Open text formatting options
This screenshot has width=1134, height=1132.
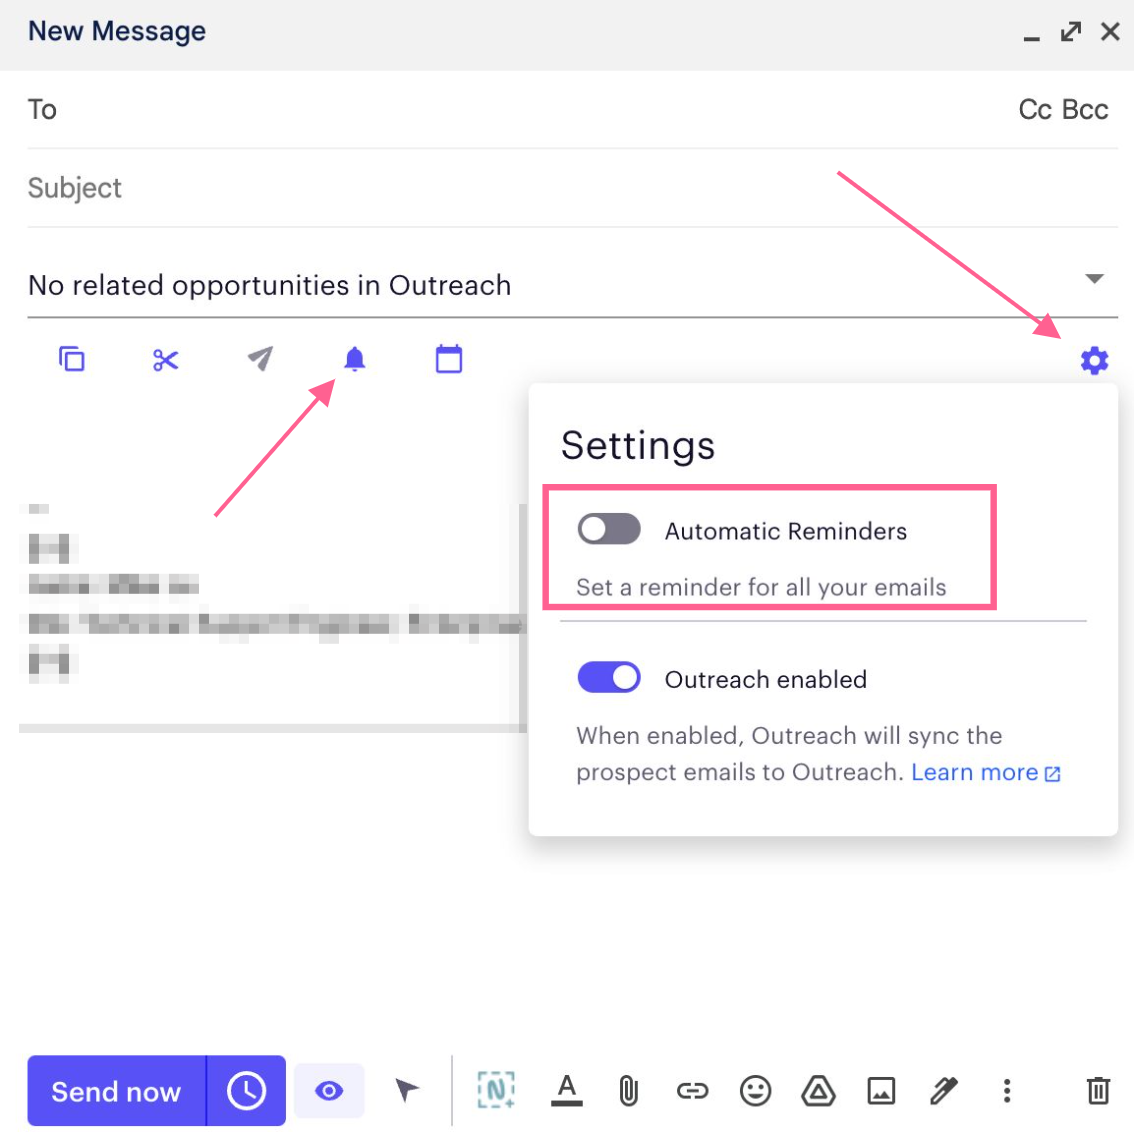coord(567,1090)
